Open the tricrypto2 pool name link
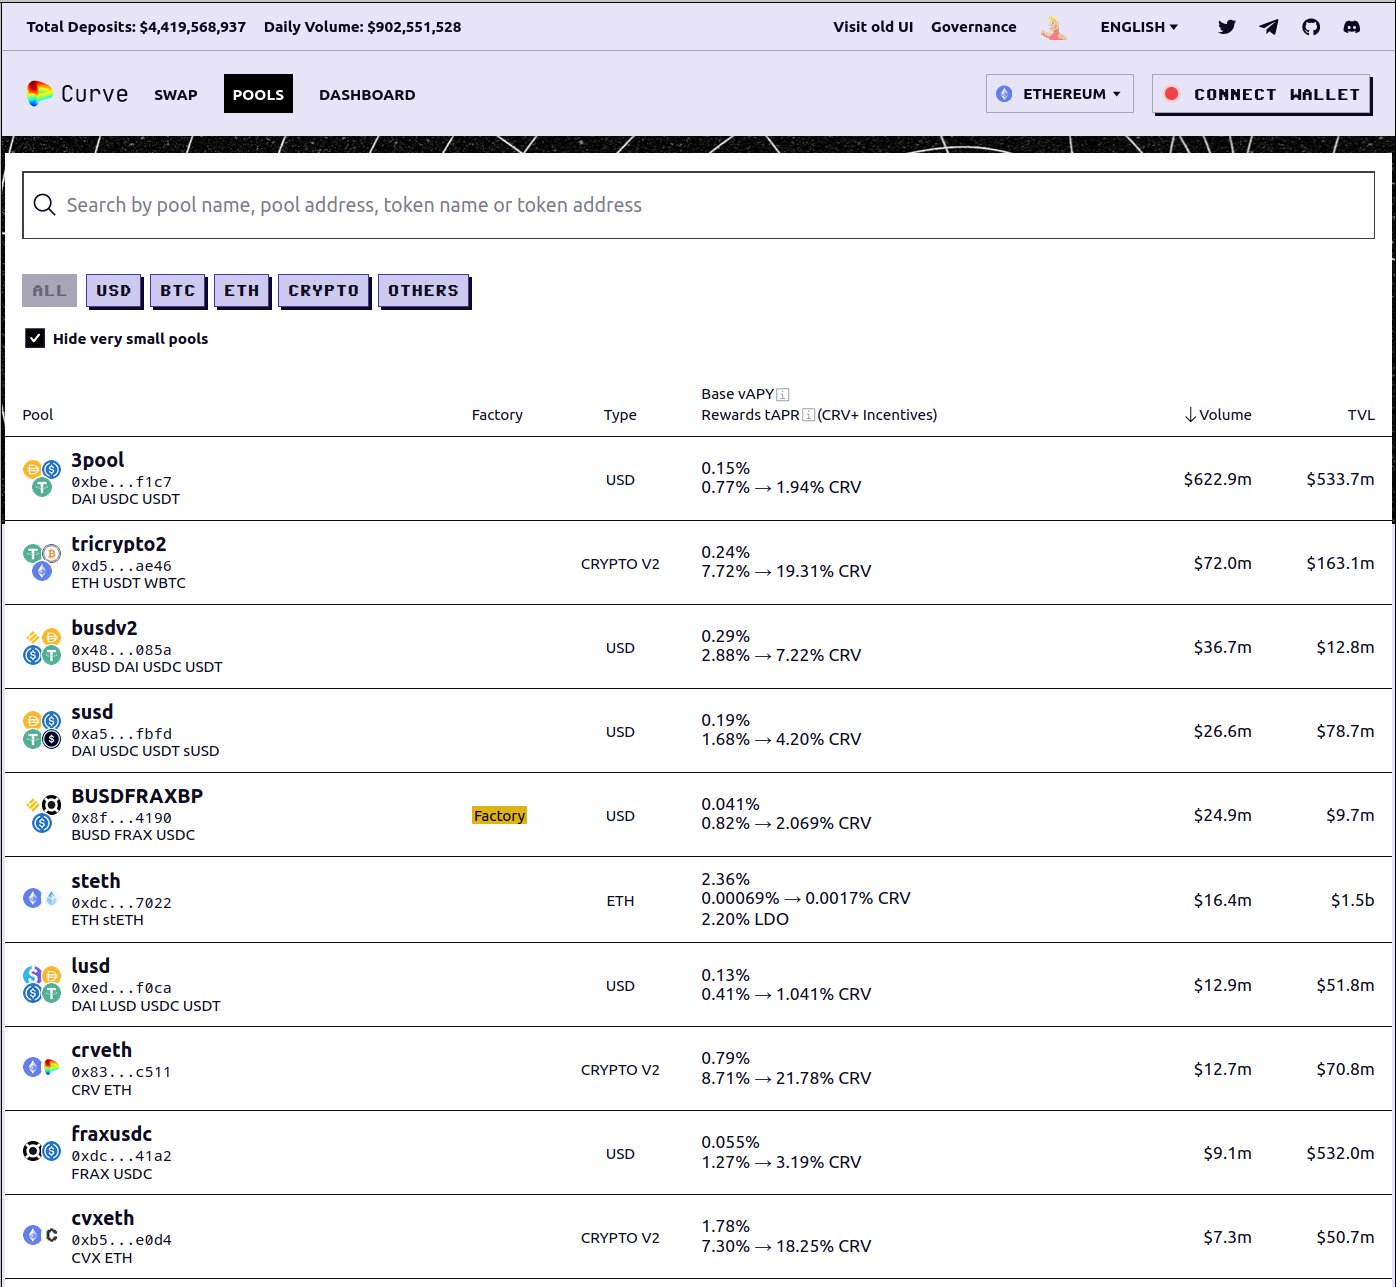Image resolution: width=1396 pixels, height=1287 pixels. pyautogui.click(x=119, y=544)
